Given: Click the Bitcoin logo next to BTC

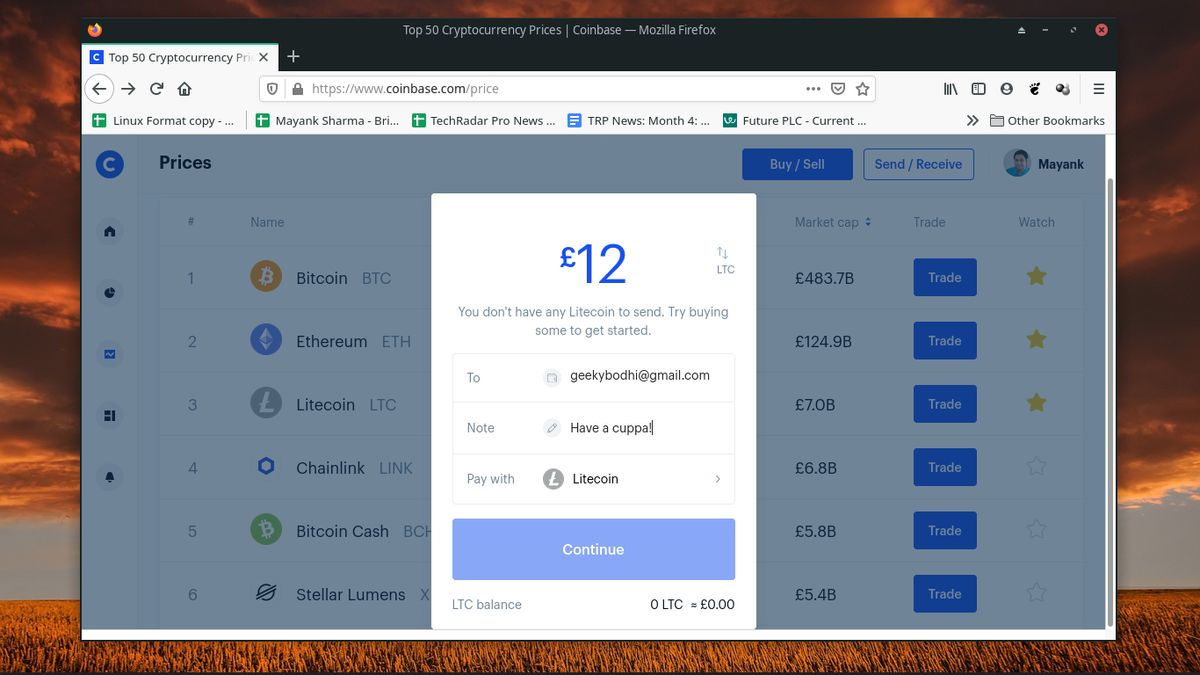Looking at the screenshot, I should click(265, 277).
